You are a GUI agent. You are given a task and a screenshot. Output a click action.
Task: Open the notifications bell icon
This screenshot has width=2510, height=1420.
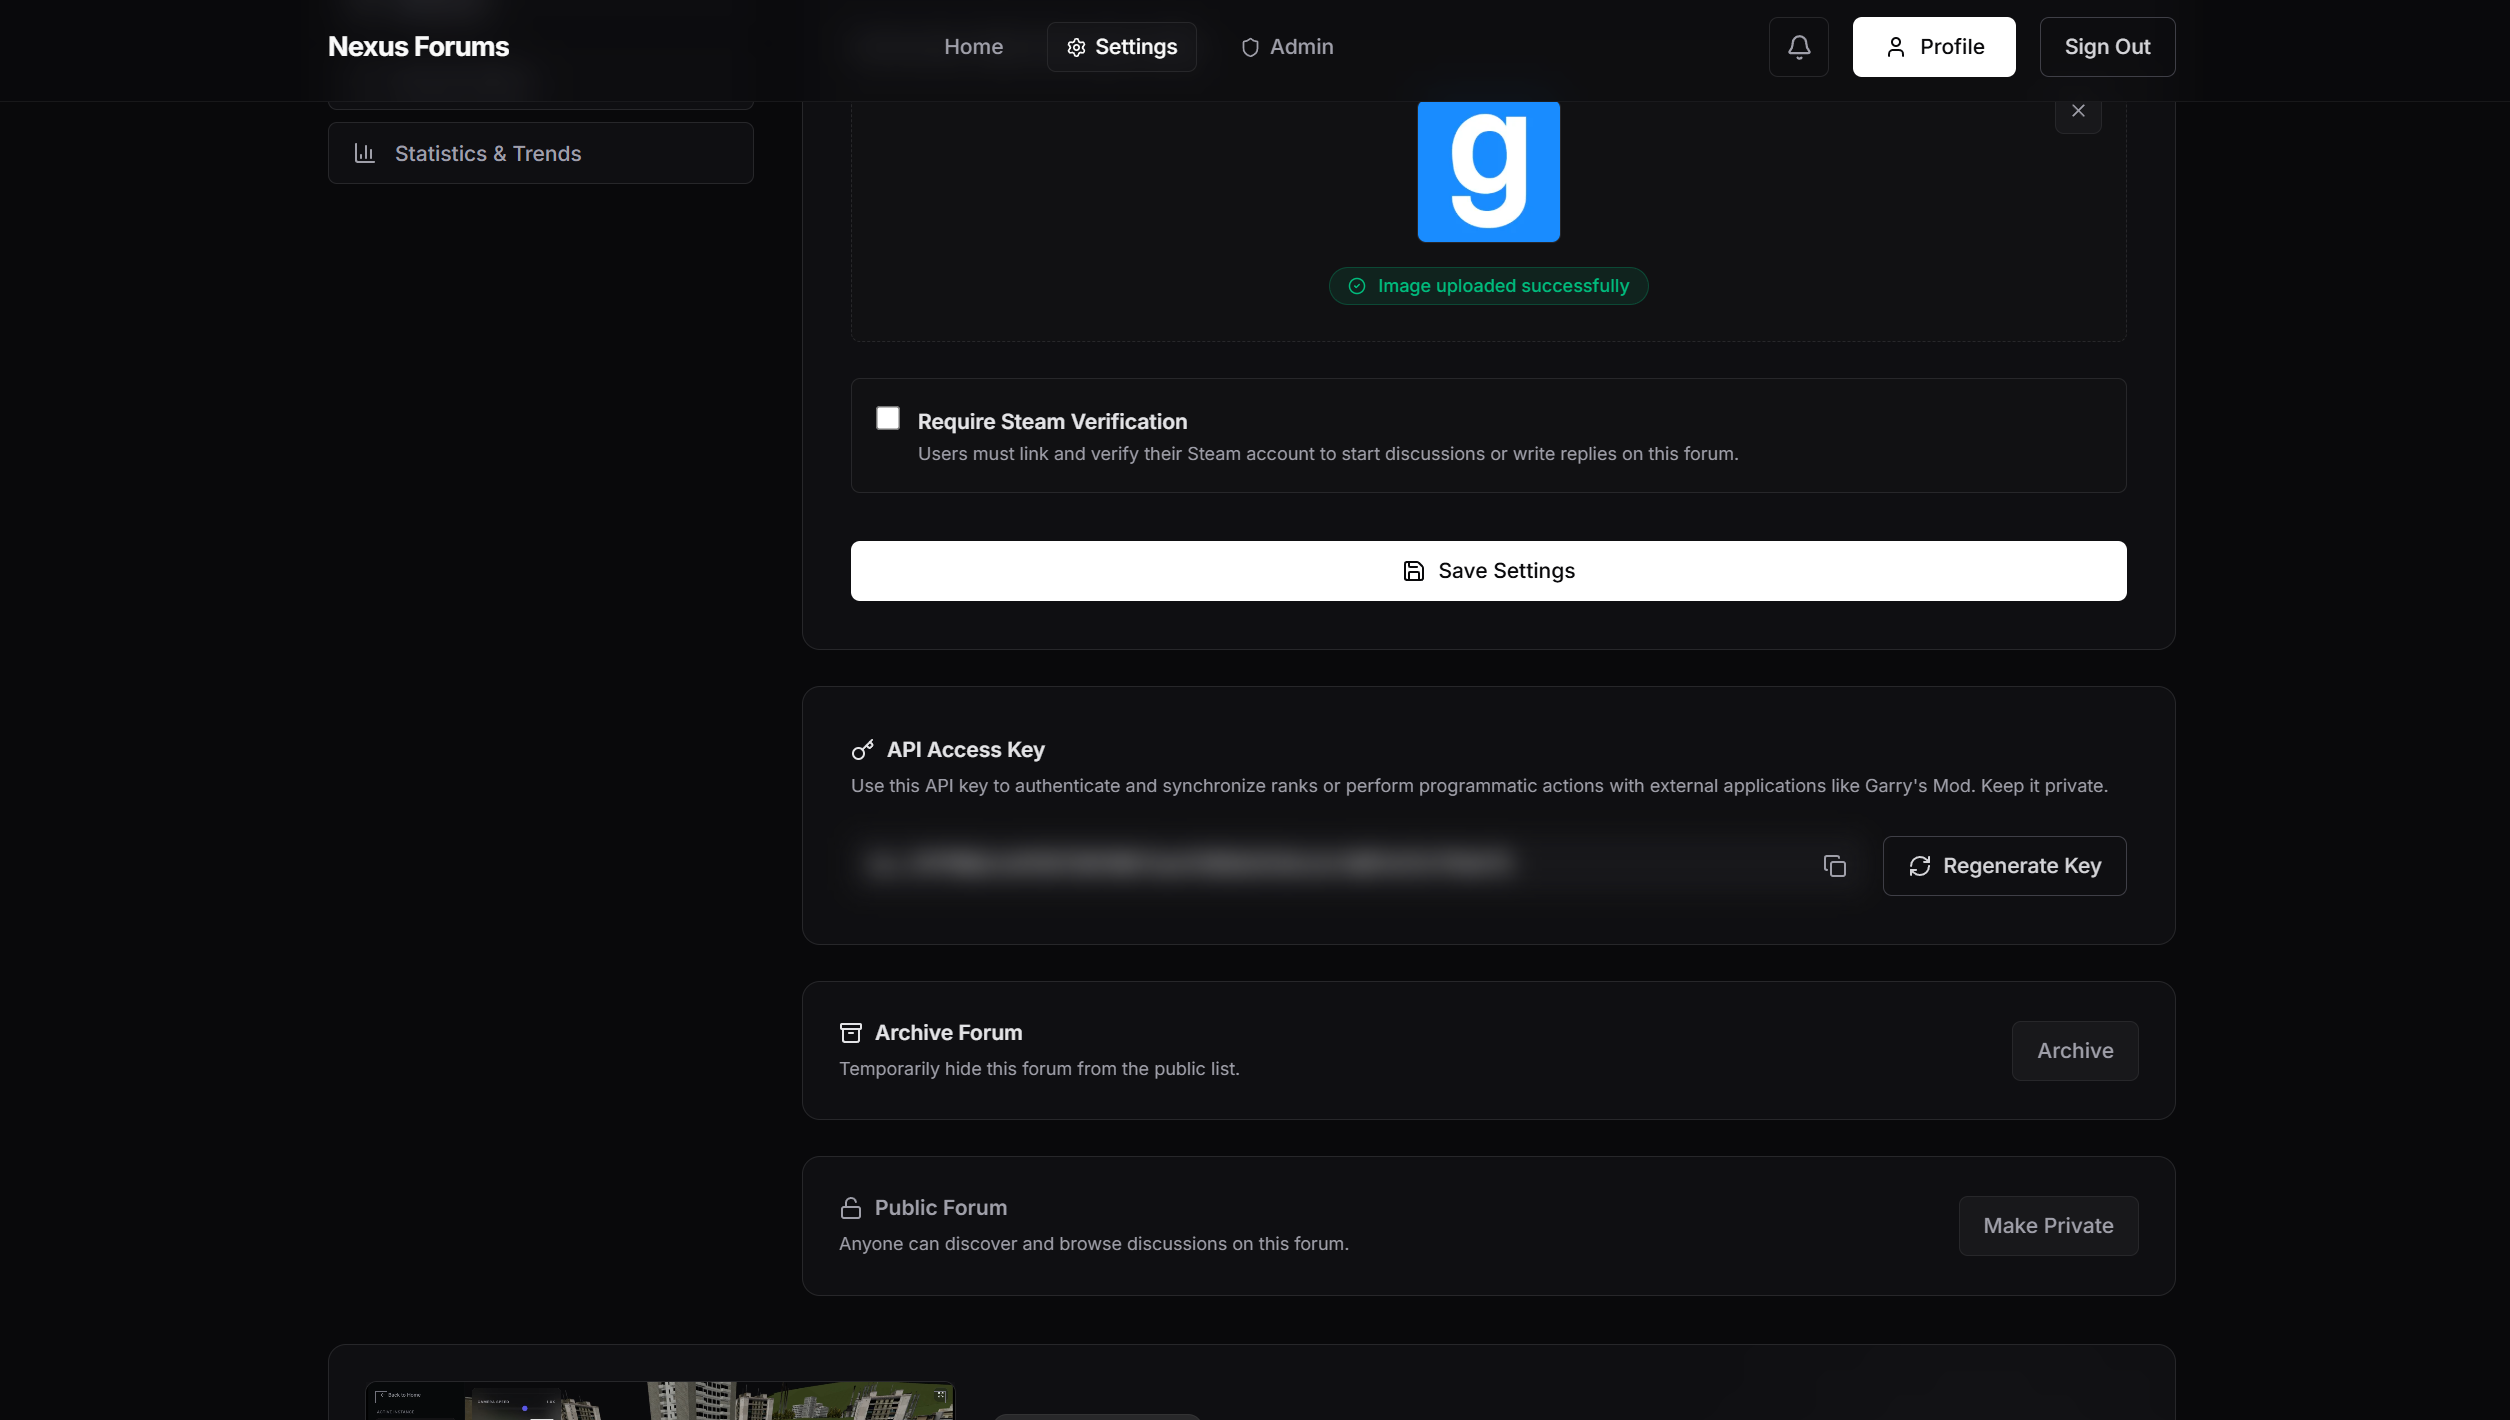1798,47
